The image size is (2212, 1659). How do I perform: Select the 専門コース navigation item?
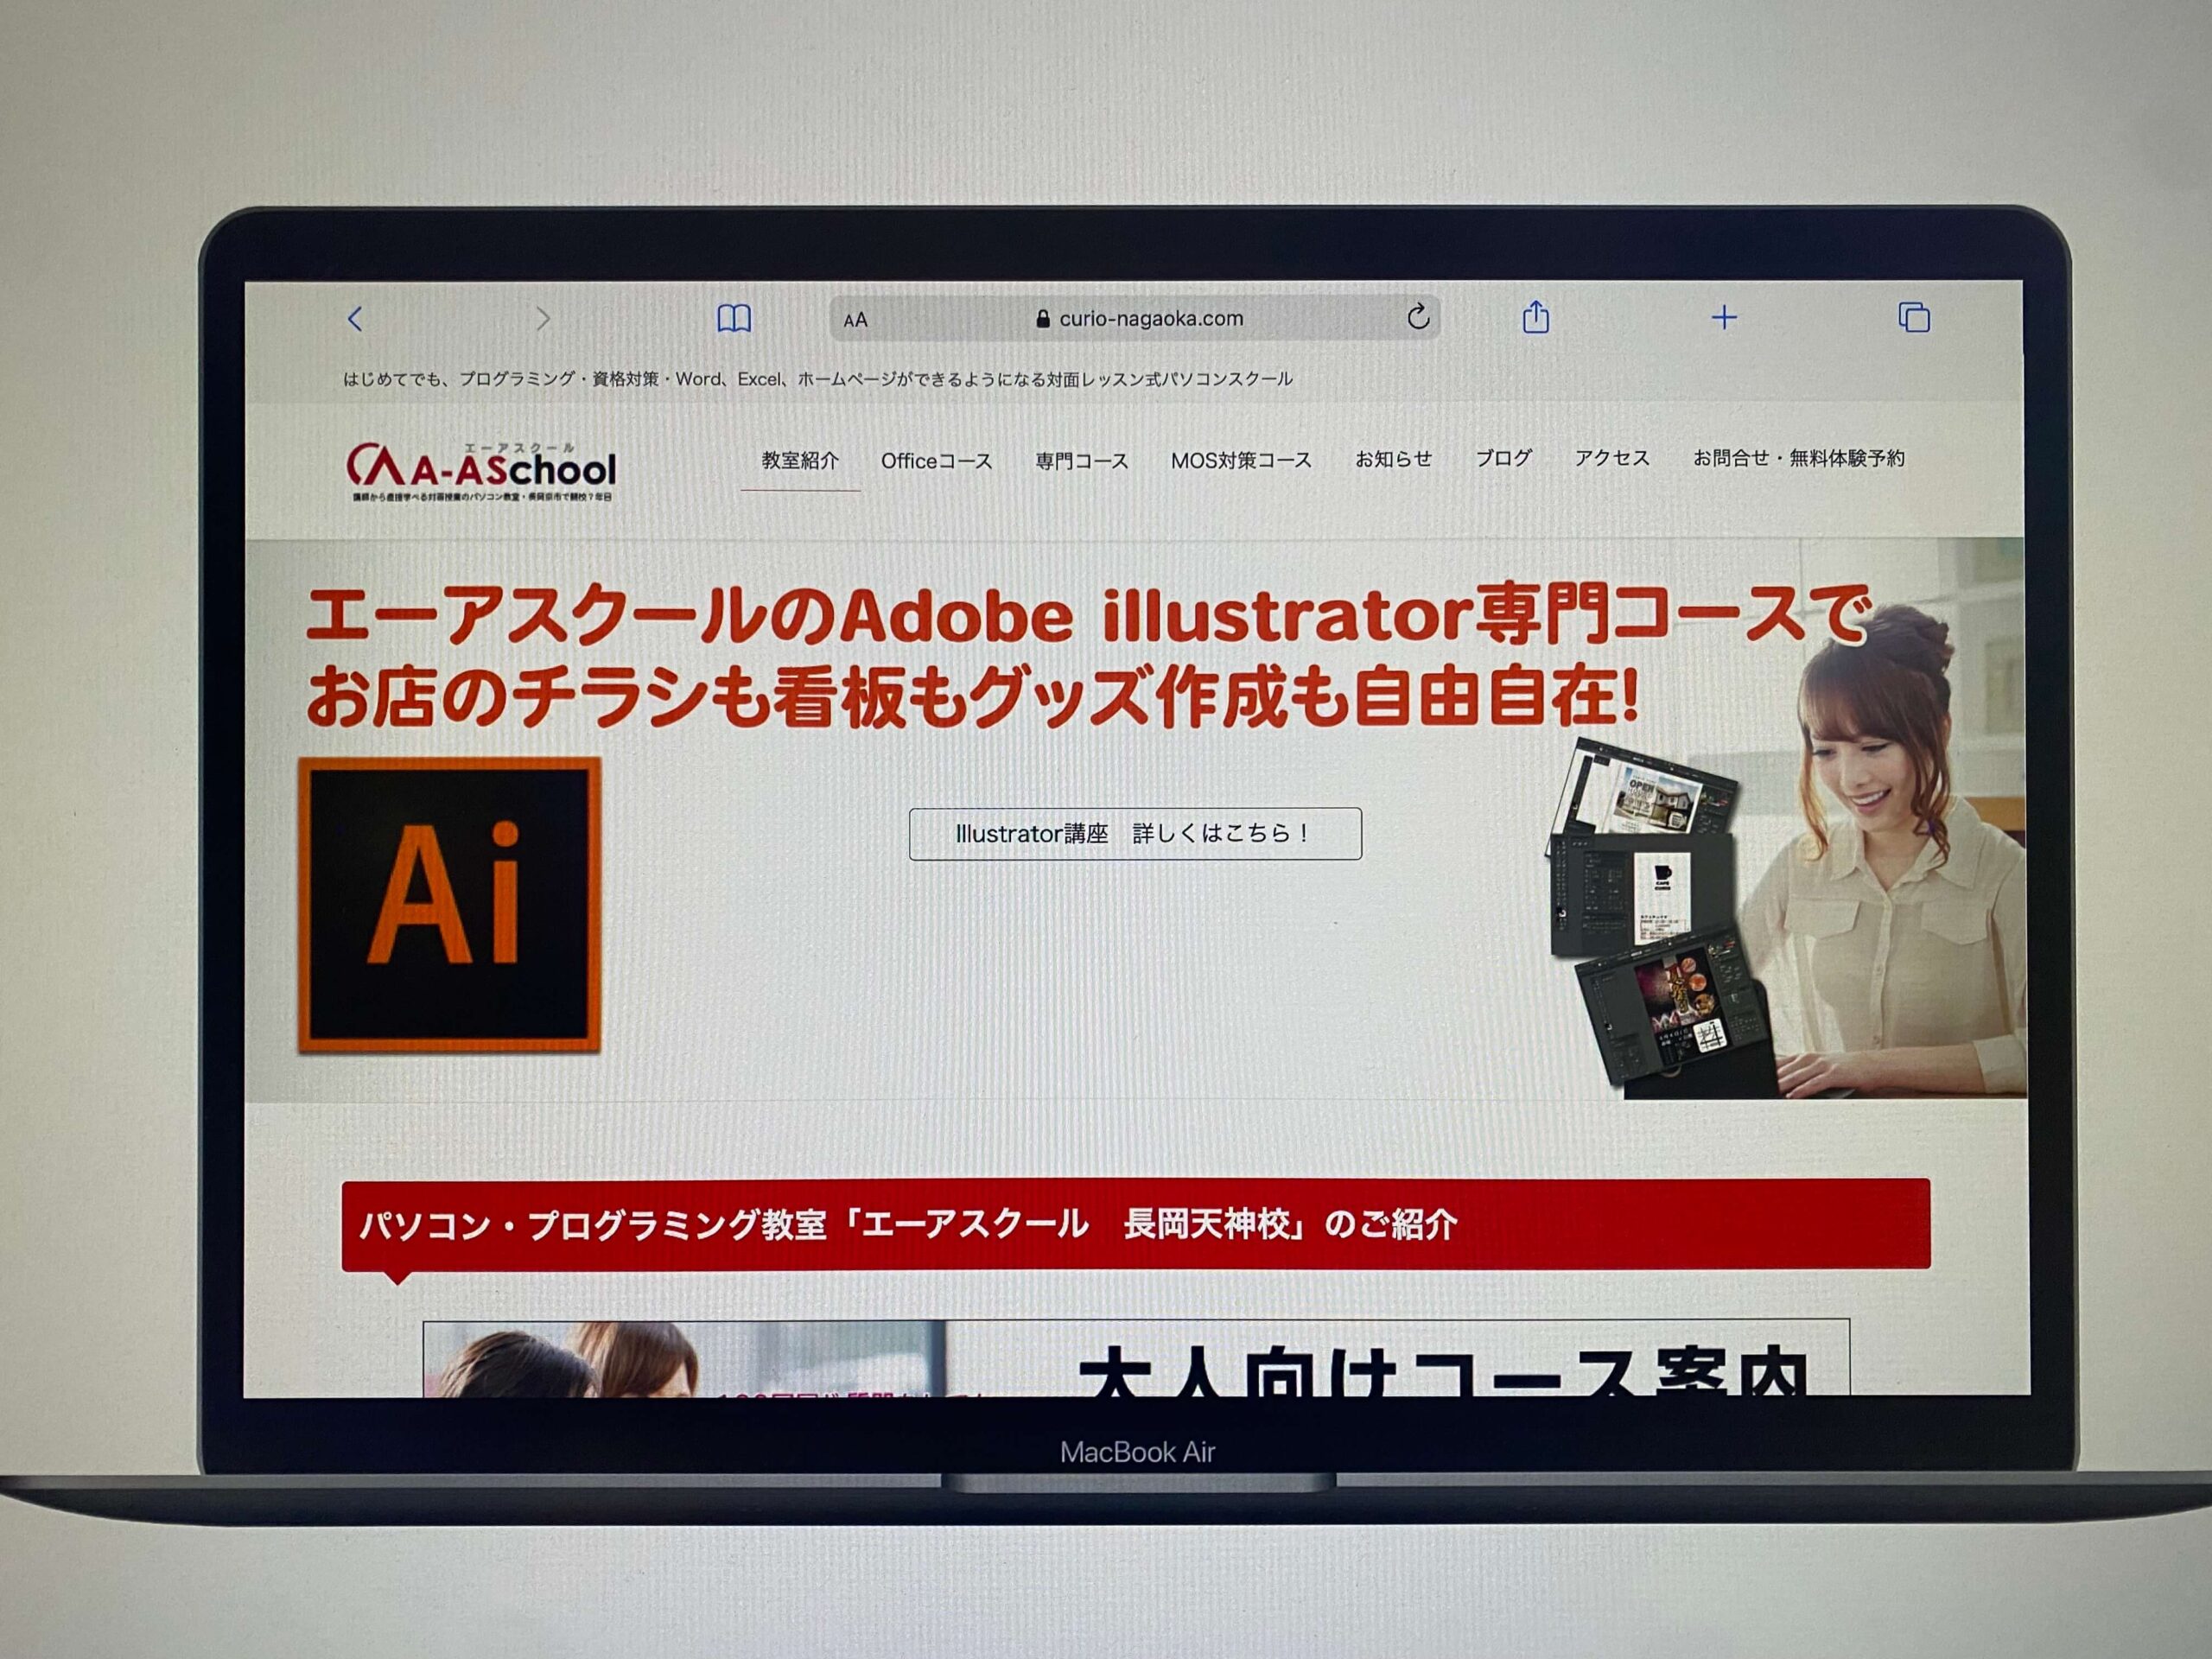tap(1081, 461)
